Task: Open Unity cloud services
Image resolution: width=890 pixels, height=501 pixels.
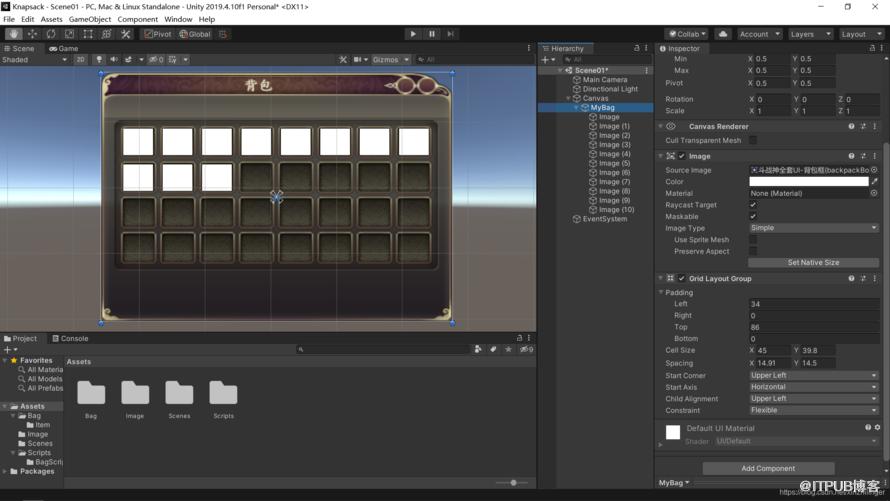Action: point(723,34)
